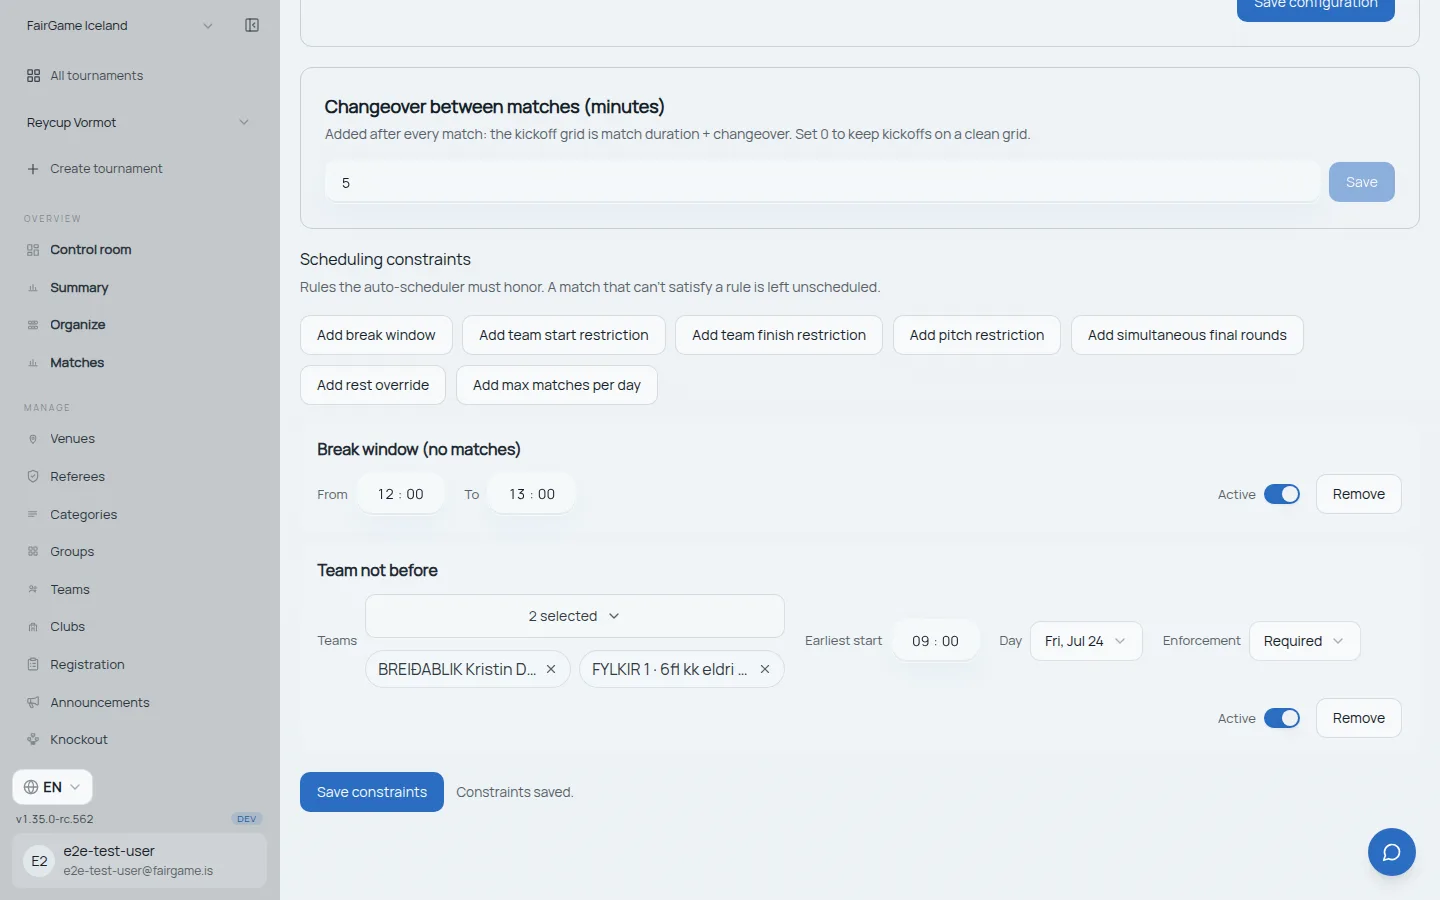
Task: Open the 2 selected teams dropdown
Action: pos(575,616)
